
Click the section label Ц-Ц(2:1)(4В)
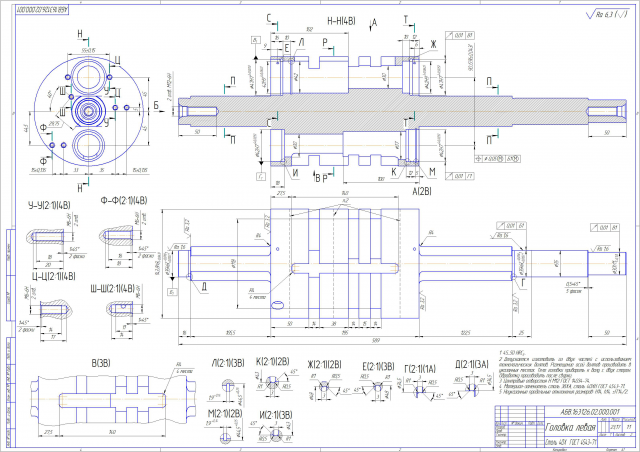[x=53, y=276]
